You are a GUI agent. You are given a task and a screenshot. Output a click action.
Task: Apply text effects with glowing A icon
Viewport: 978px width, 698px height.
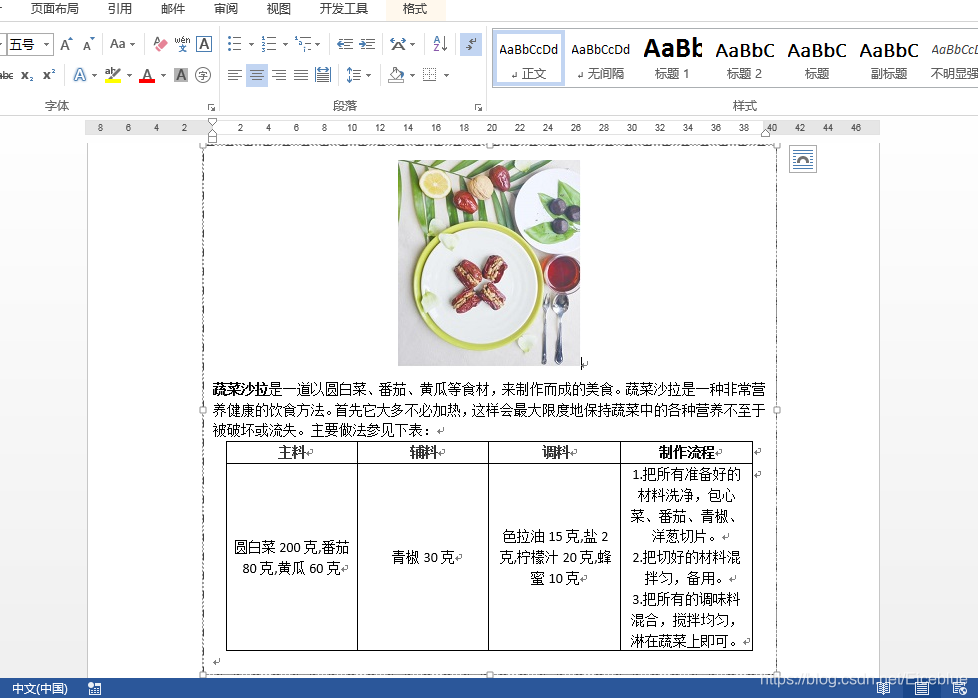(79, 75)
